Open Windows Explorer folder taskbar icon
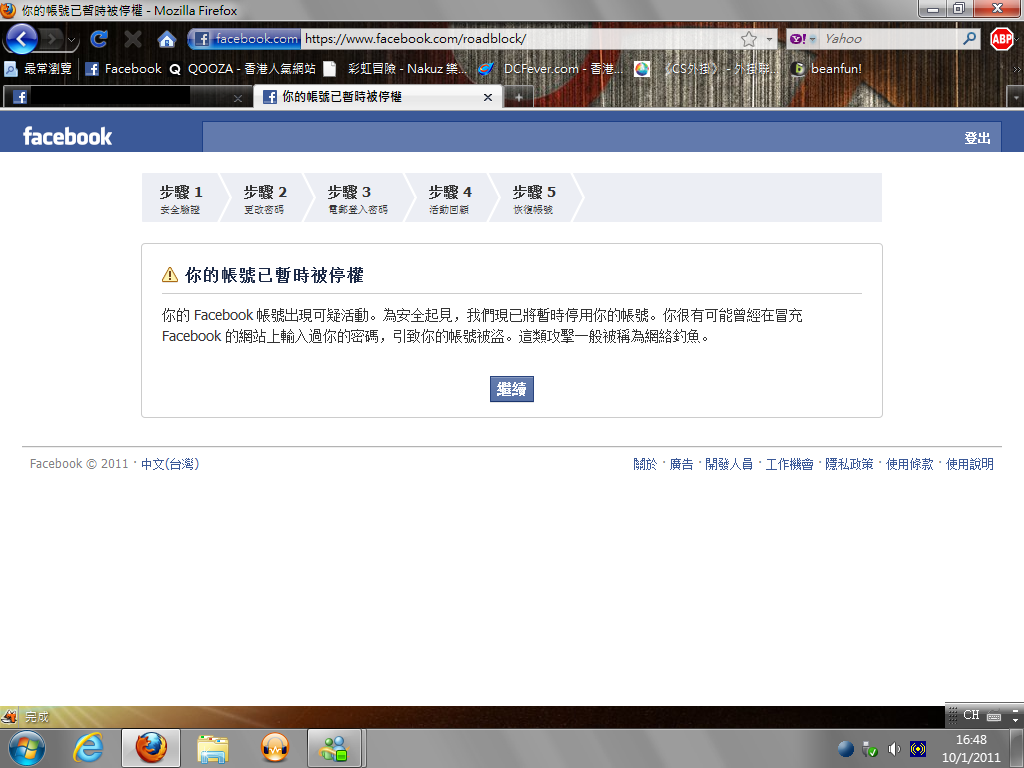 [212, 748]
